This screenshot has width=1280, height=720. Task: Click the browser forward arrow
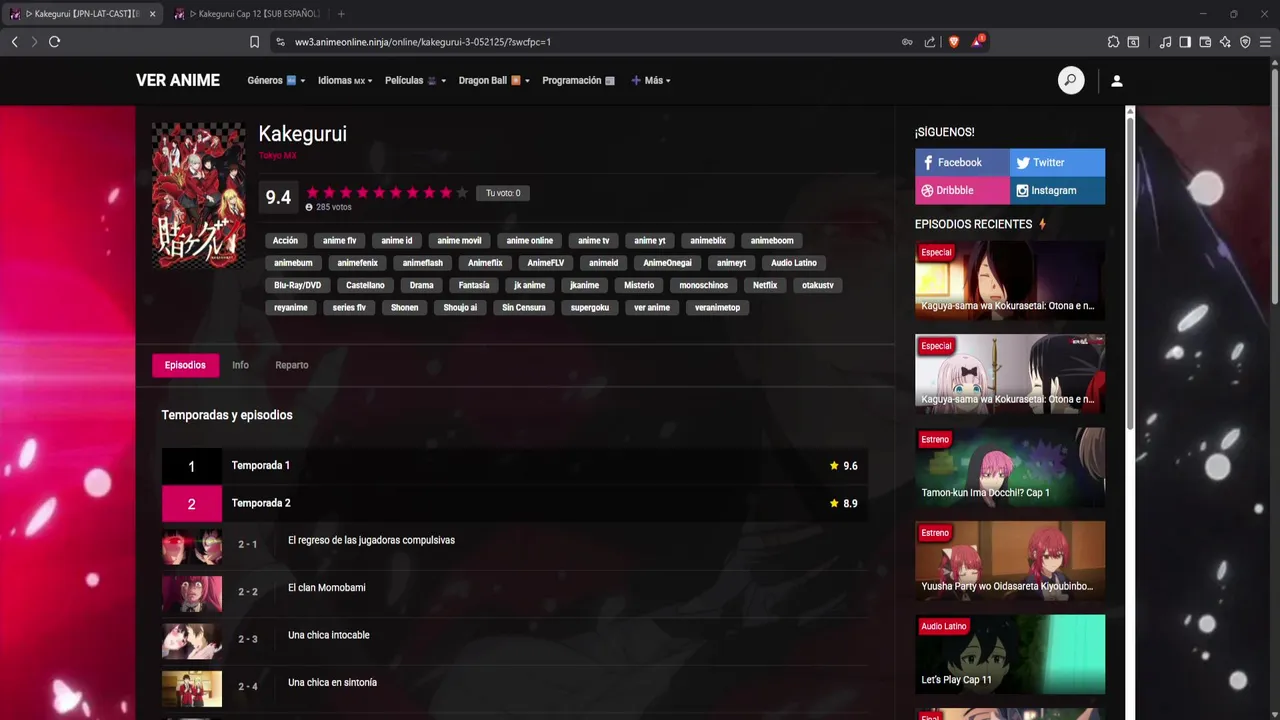pyautogui.click(x=34, y=42)
